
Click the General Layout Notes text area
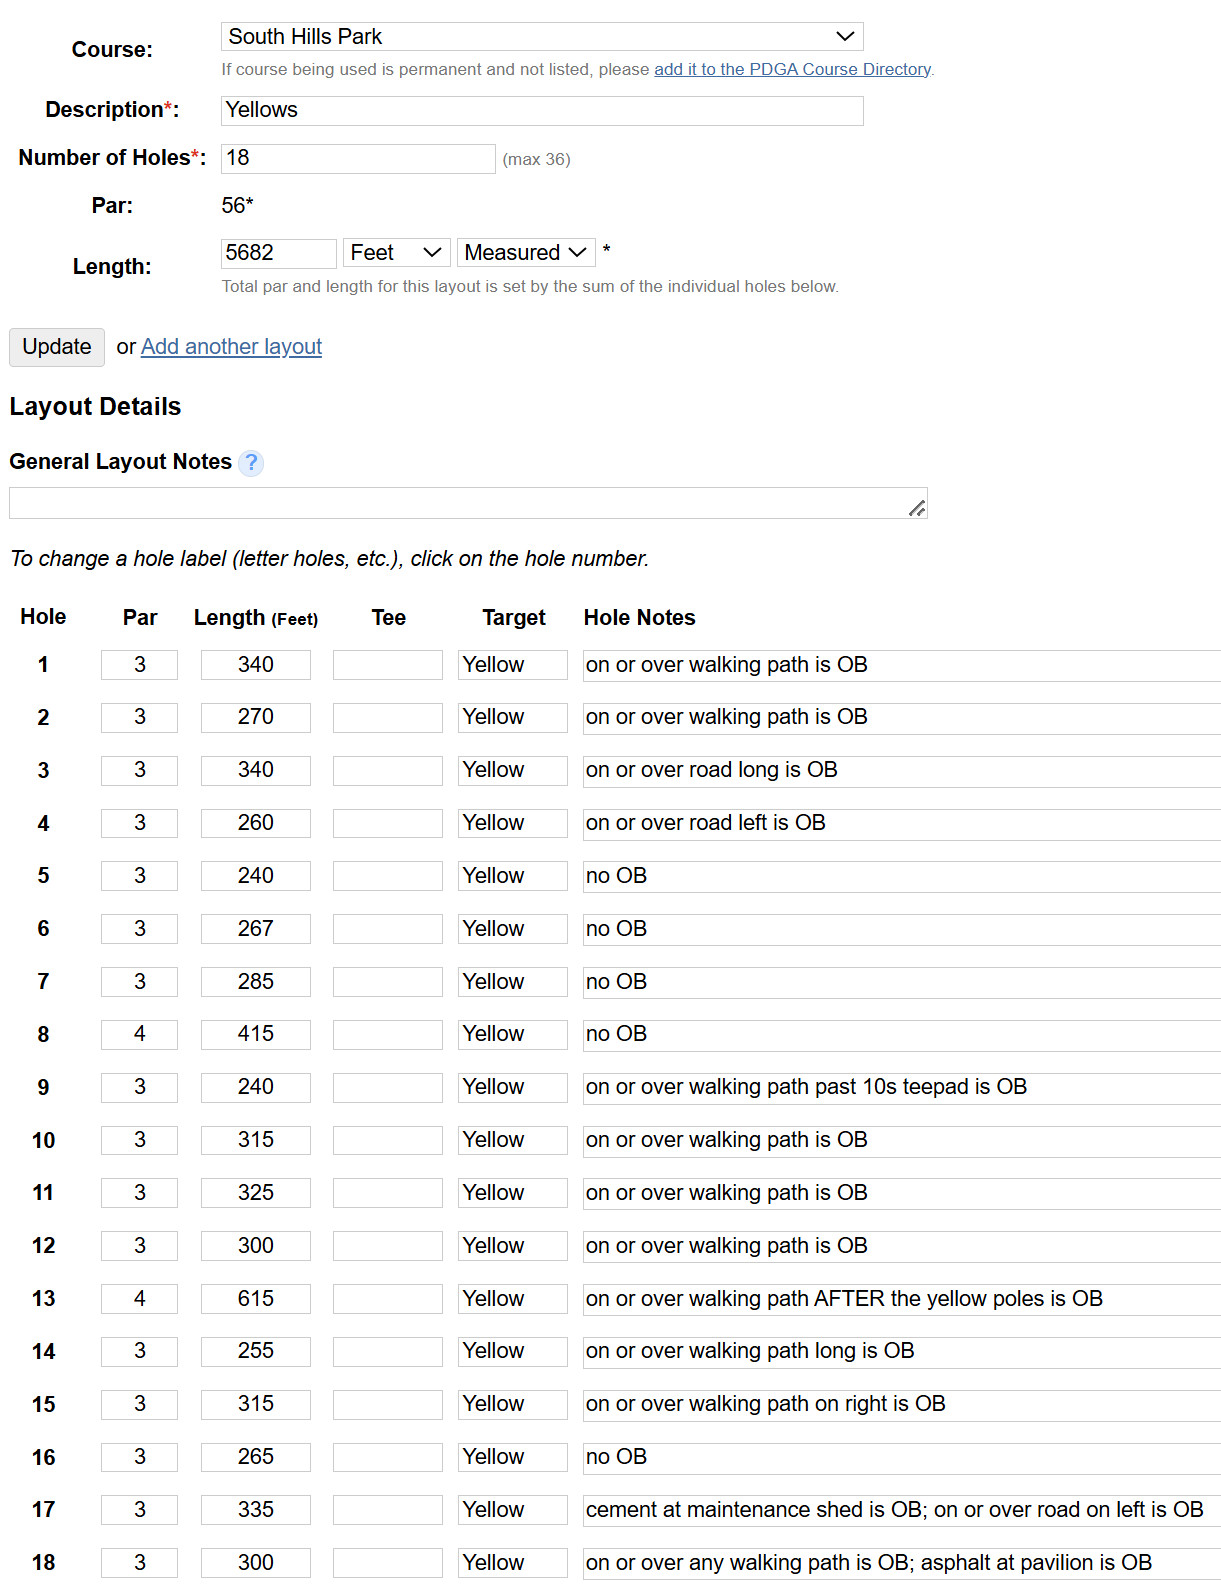point(468,503)
